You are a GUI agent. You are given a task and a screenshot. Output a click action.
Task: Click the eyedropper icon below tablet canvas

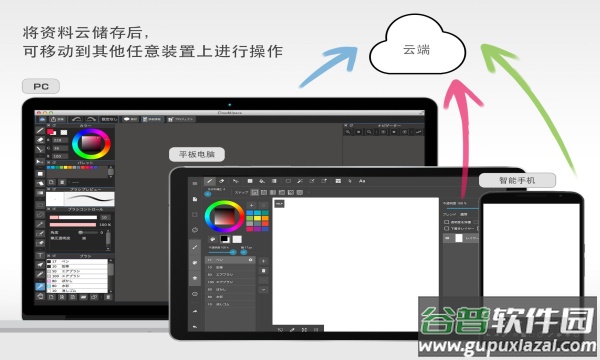(x=292, y=329)
